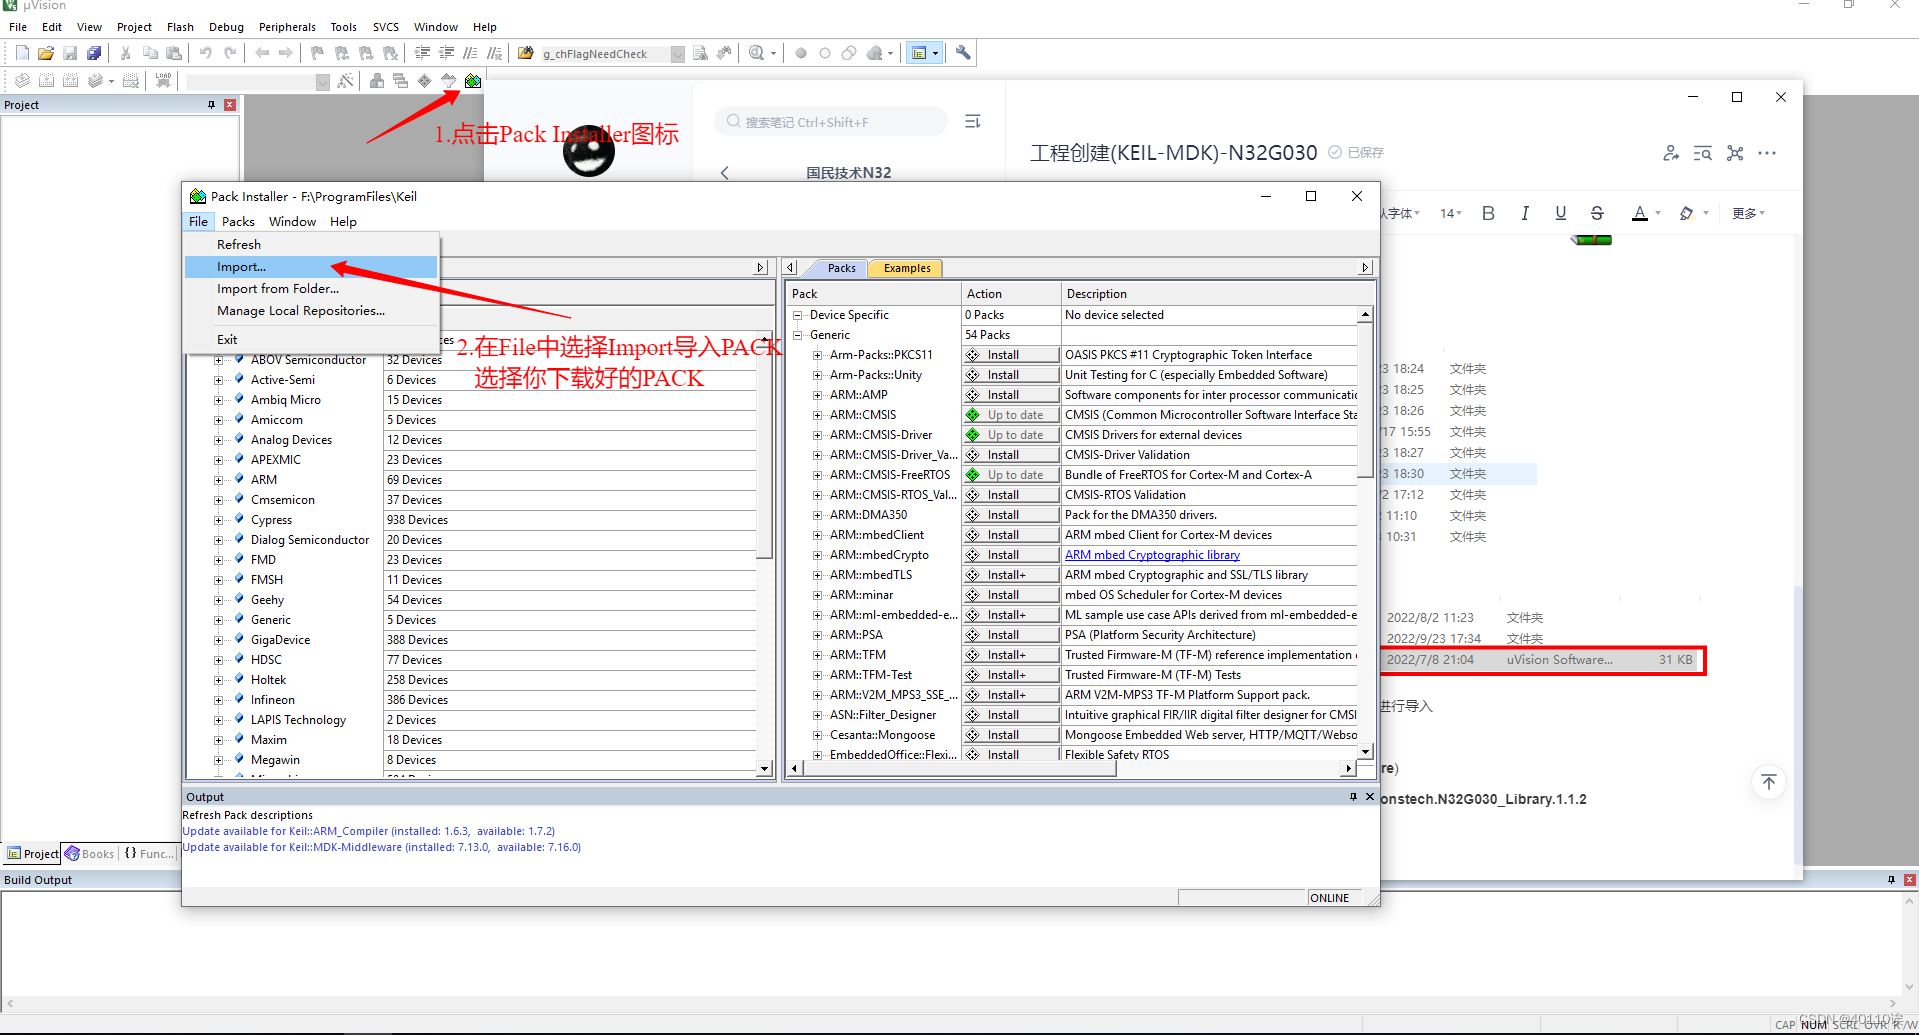Click the Navigate Backwards arrow icon
This screenshot has height=1035, width=1919.
click(x=262, y=53)
